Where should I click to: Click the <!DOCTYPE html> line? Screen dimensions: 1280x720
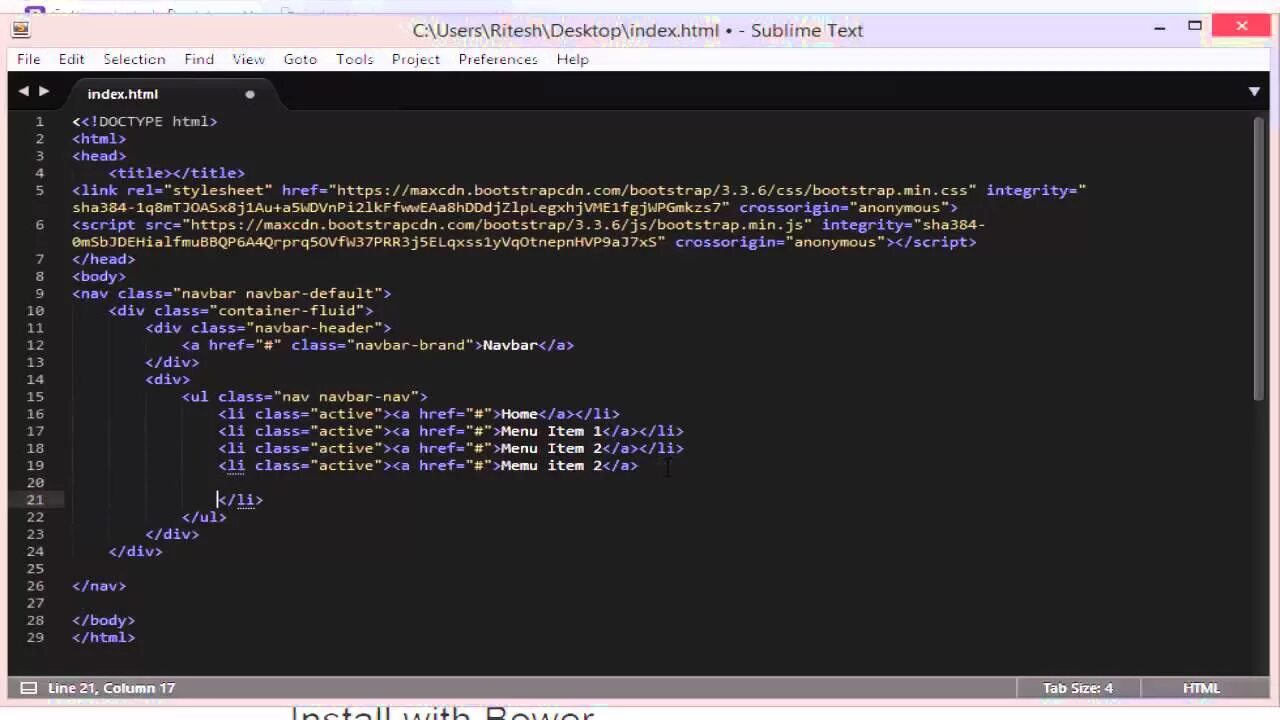pos(145,121)
